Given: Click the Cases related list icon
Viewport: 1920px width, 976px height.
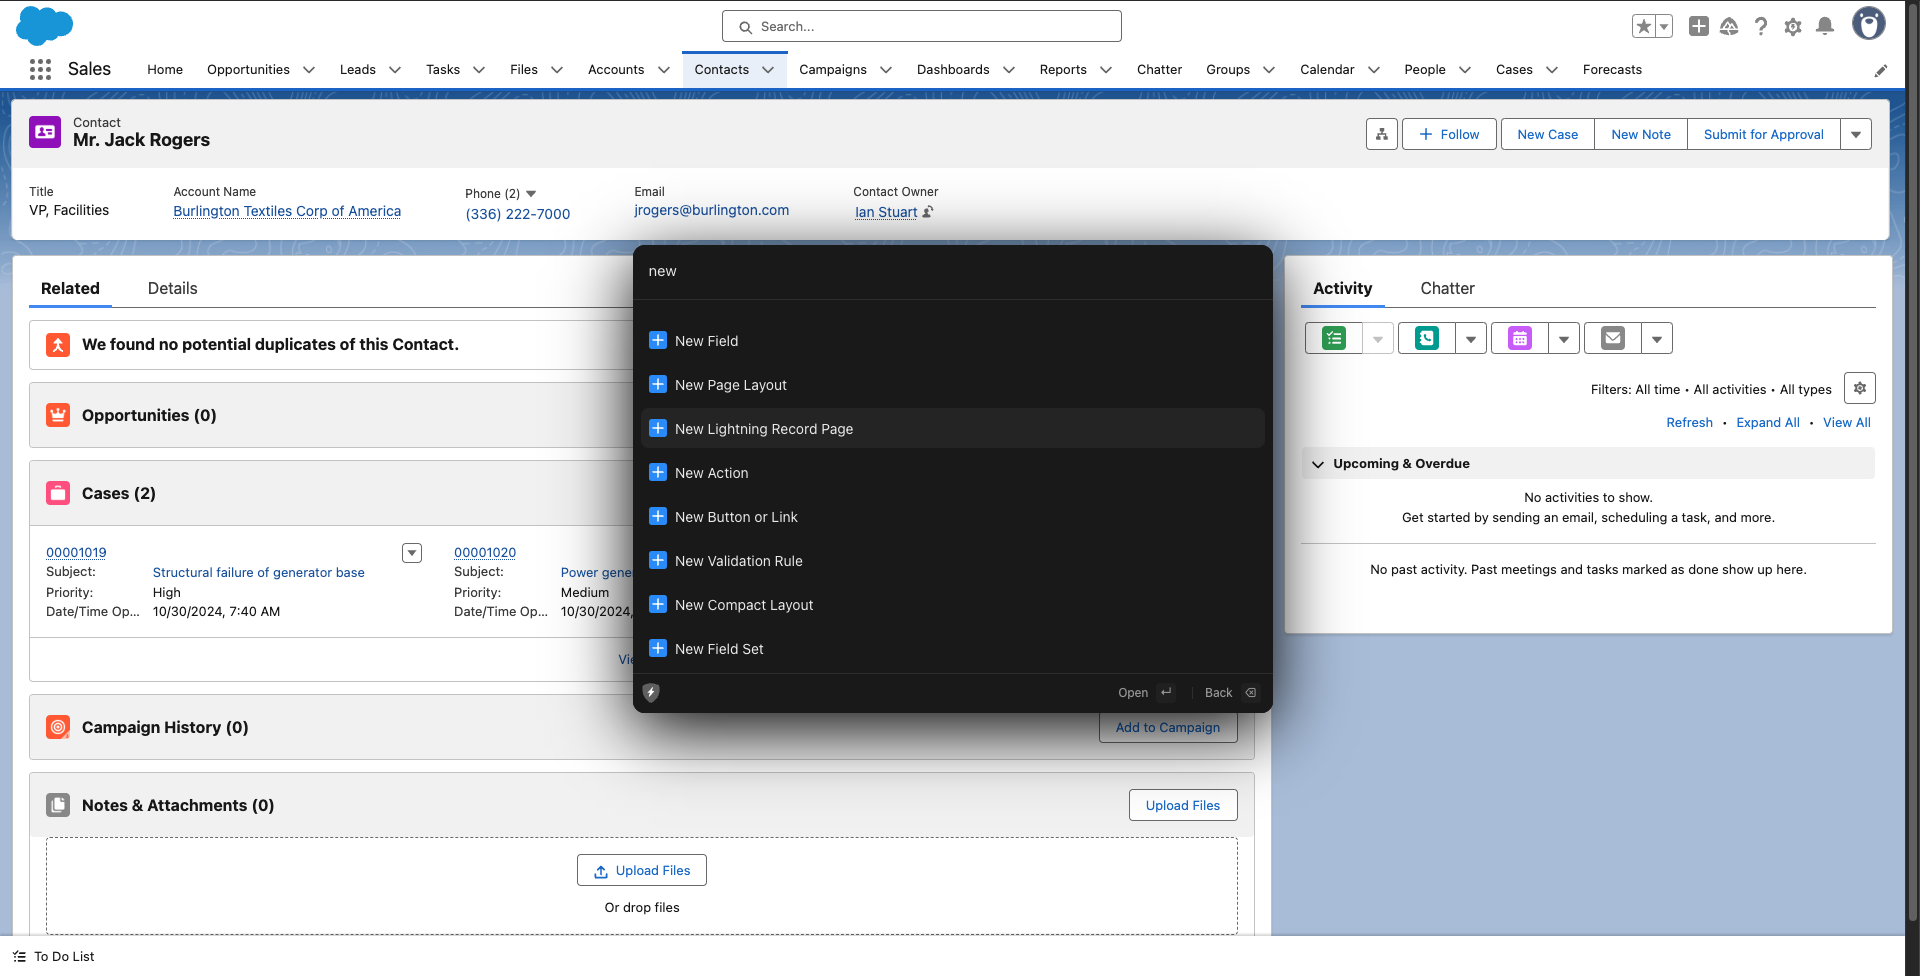Looking at the screenshot, I should point(58,493).
